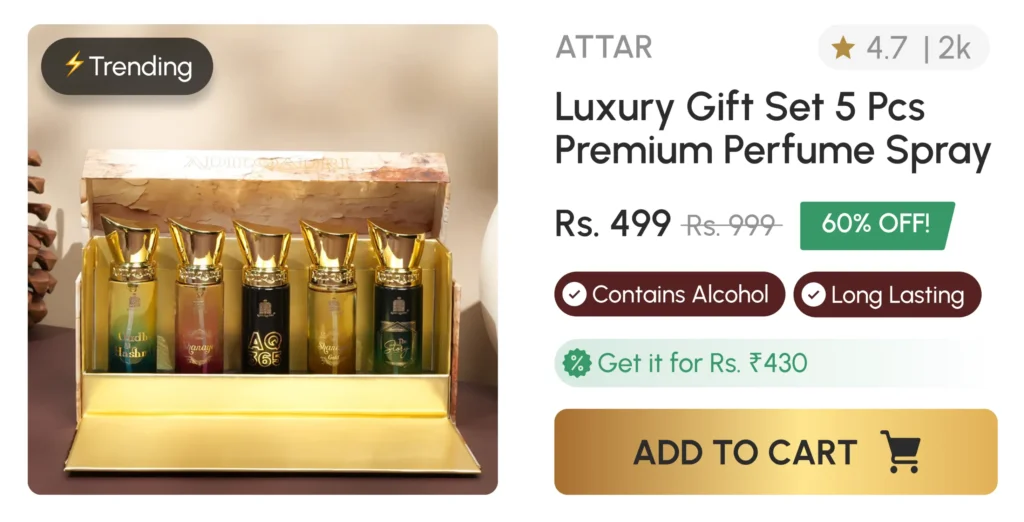Viewport: 1024px width, 522px height.
Task: Click the Rs. 499 sale price
Action: pos(613,223)
